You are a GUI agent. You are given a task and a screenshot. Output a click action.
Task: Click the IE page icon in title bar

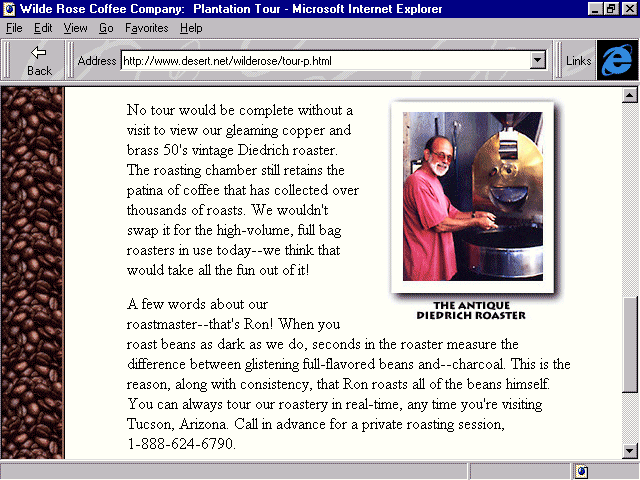9,9
